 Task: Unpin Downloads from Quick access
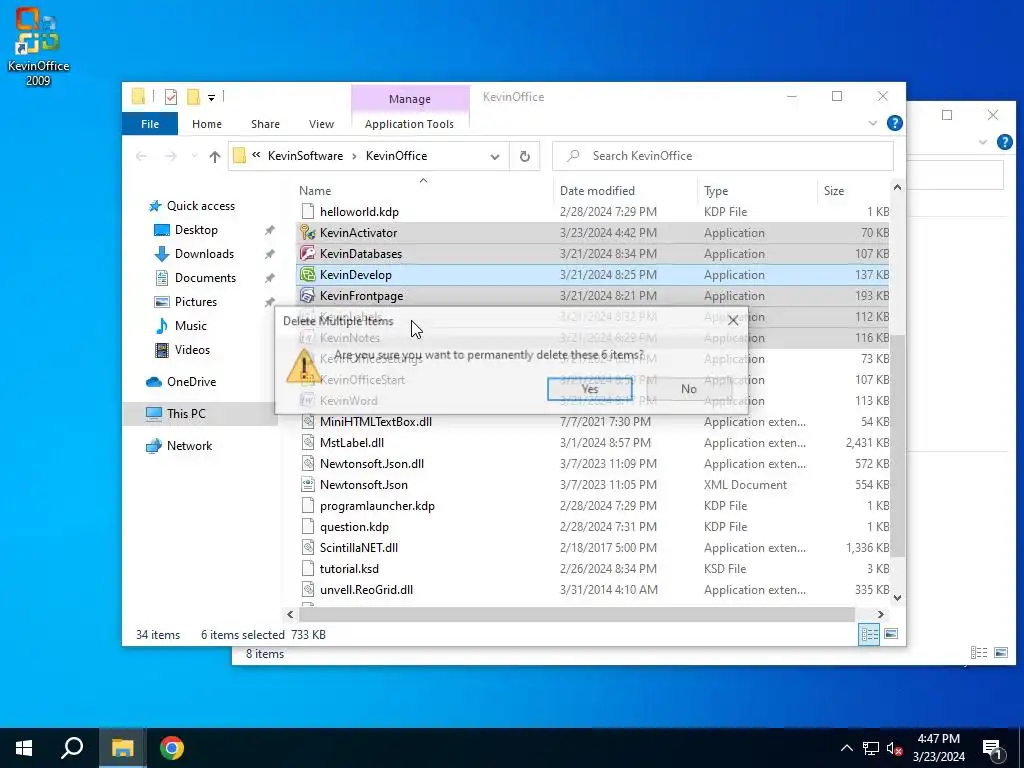(269, 254)
